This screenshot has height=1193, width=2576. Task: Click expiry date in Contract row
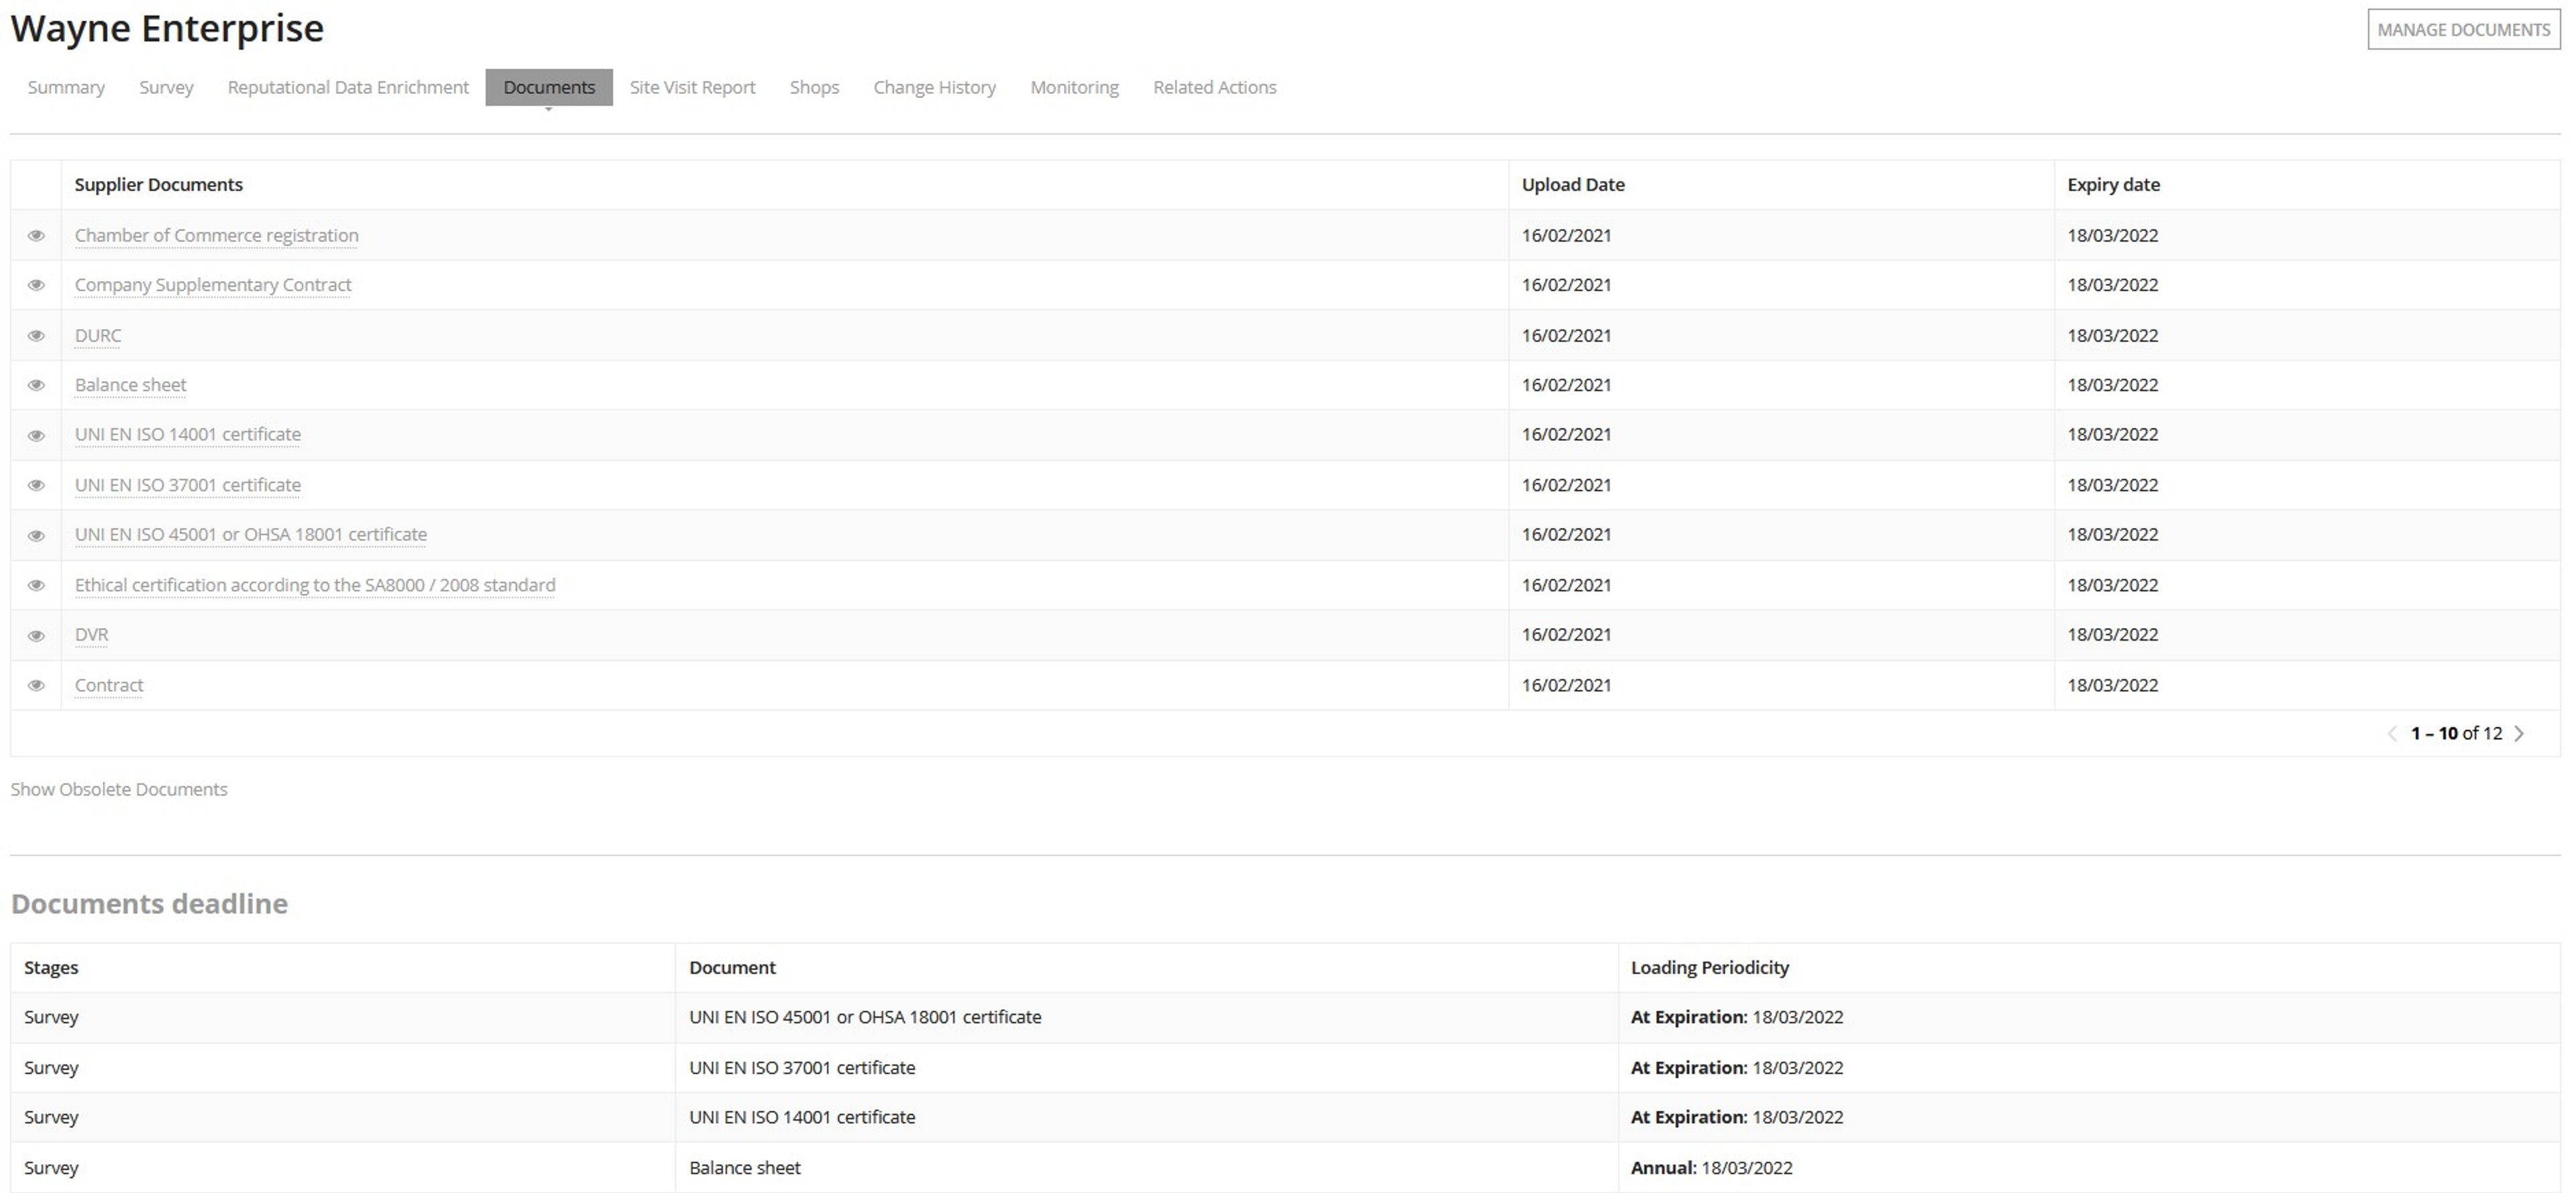point(2113,685)
